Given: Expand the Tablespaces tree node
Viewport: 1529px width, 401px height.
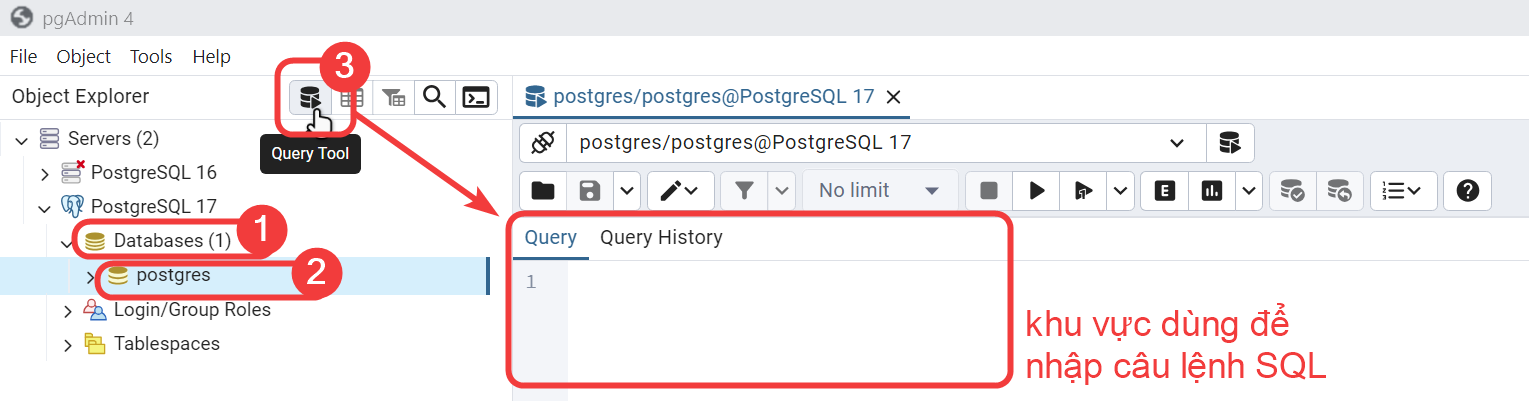Looking at the screenshot, I should (x=68, y=345).
